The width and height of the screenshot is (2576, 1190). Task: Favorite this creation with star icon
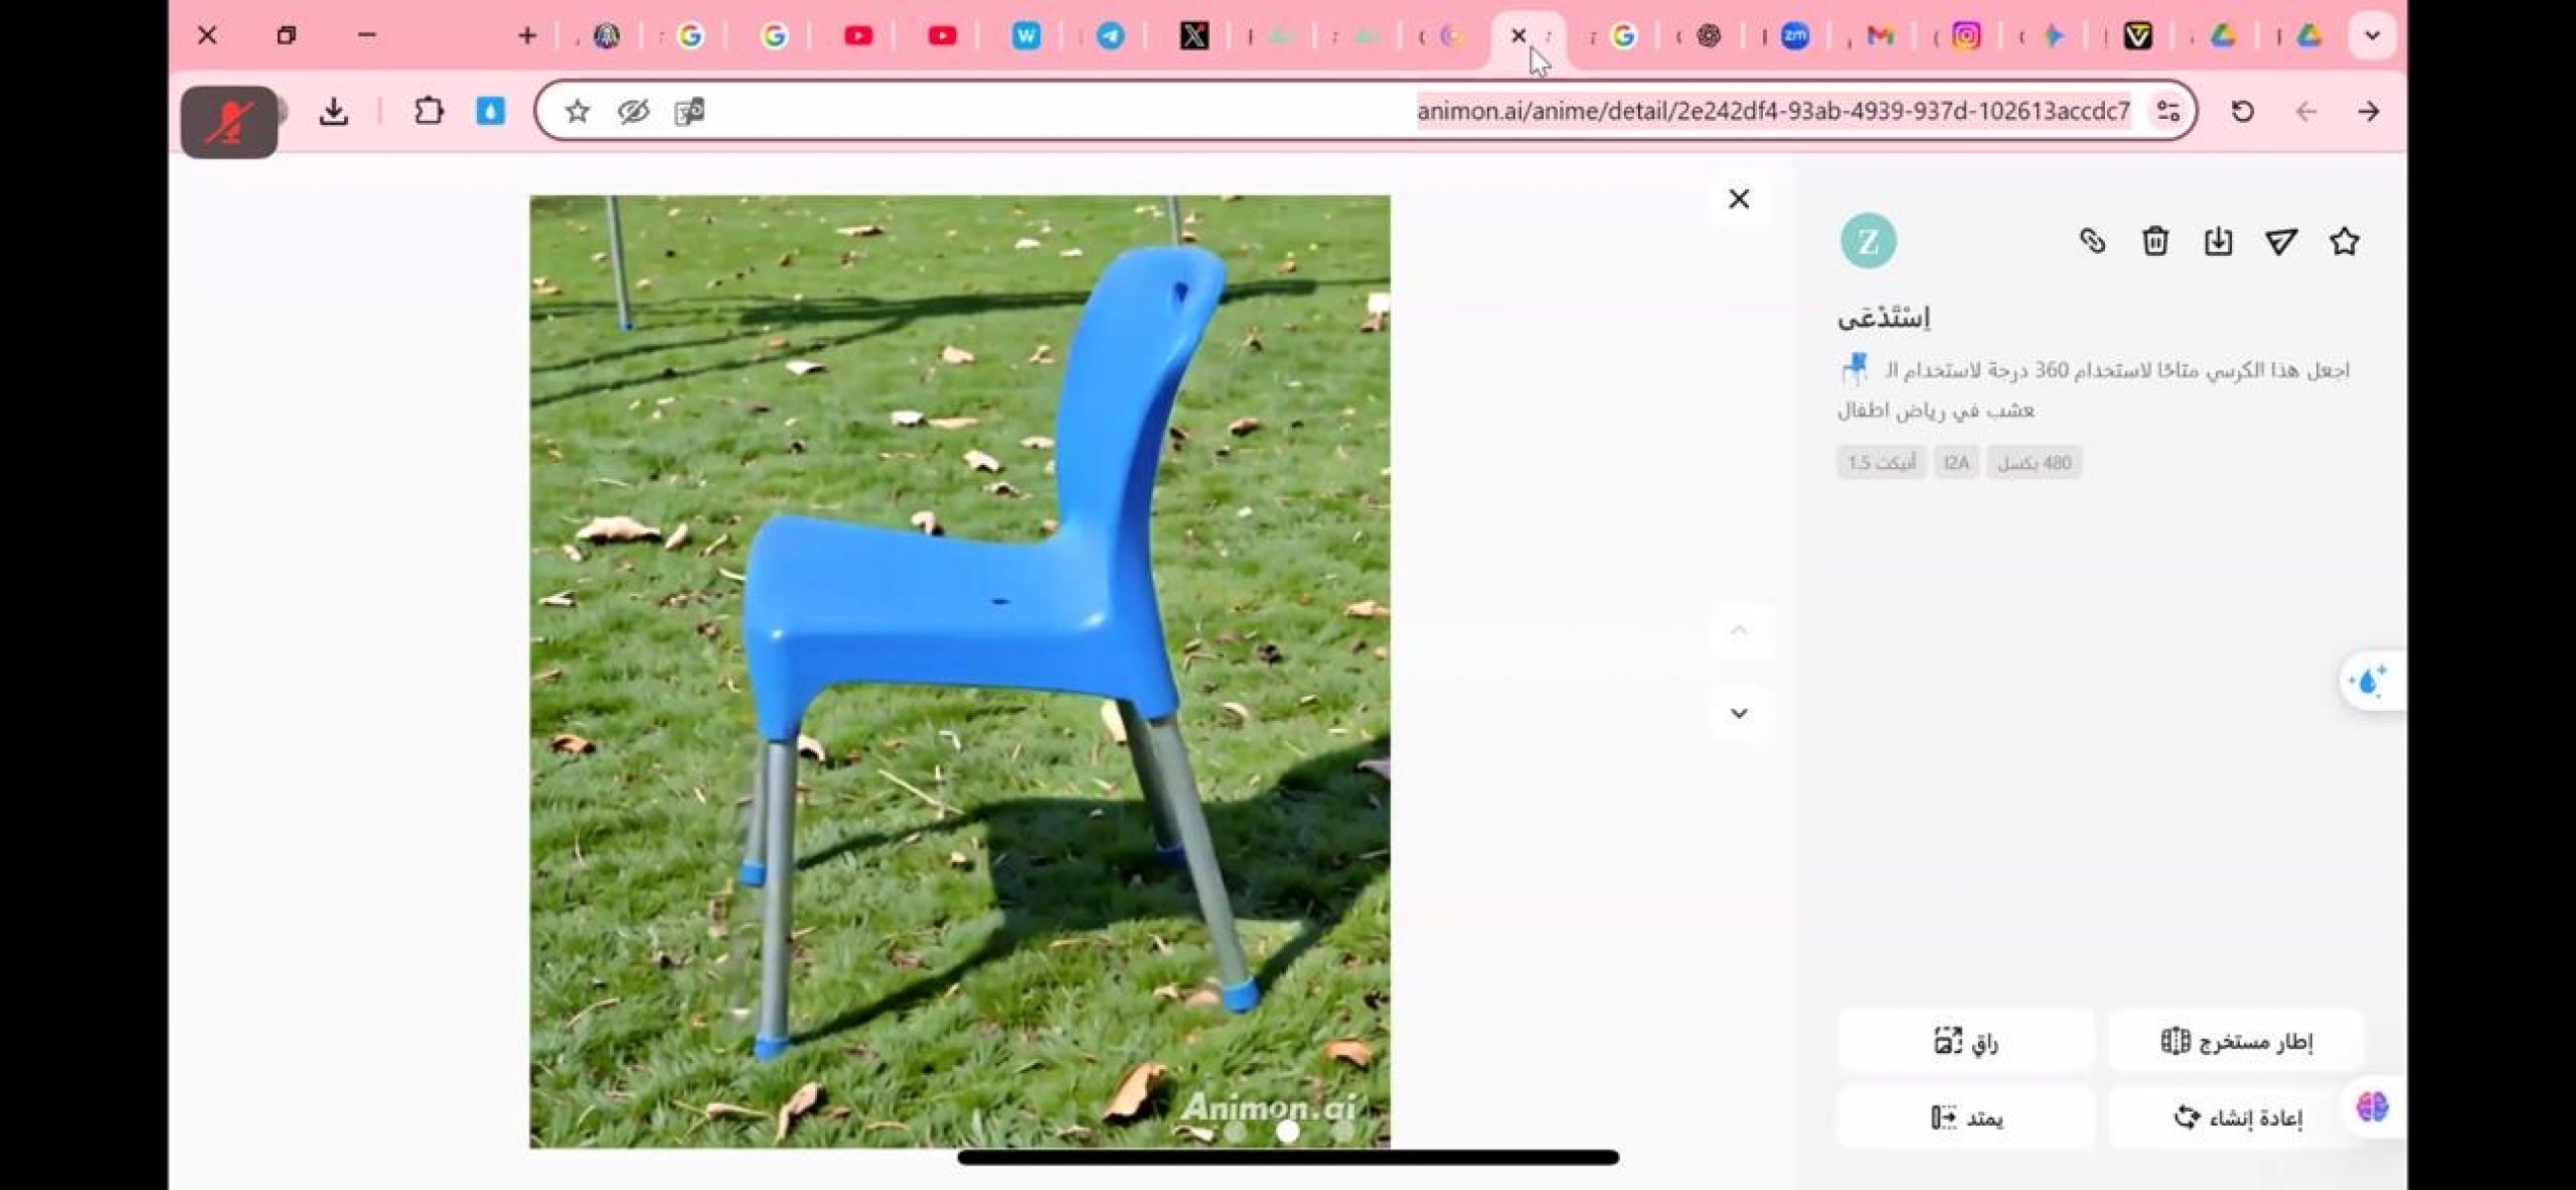pos(2344,241)
